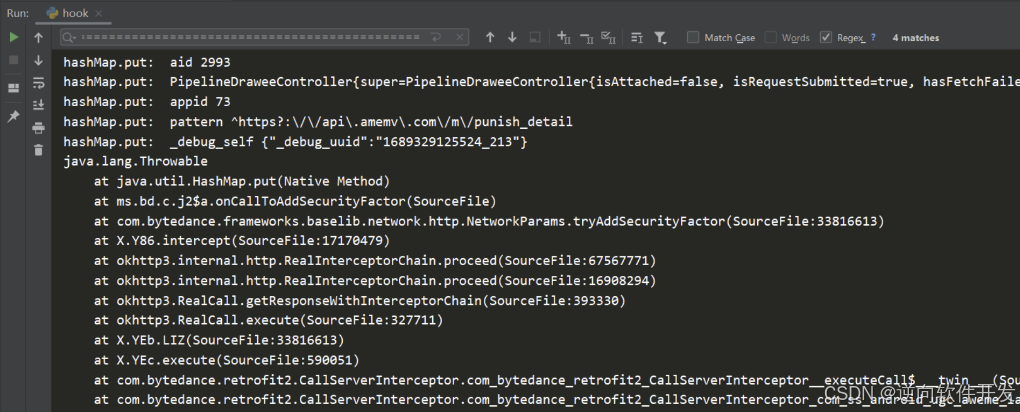1020x412 pixels.
Task: Open the search filter funnel dropdown
Action: pyautogui.click(x=660, y=38)
